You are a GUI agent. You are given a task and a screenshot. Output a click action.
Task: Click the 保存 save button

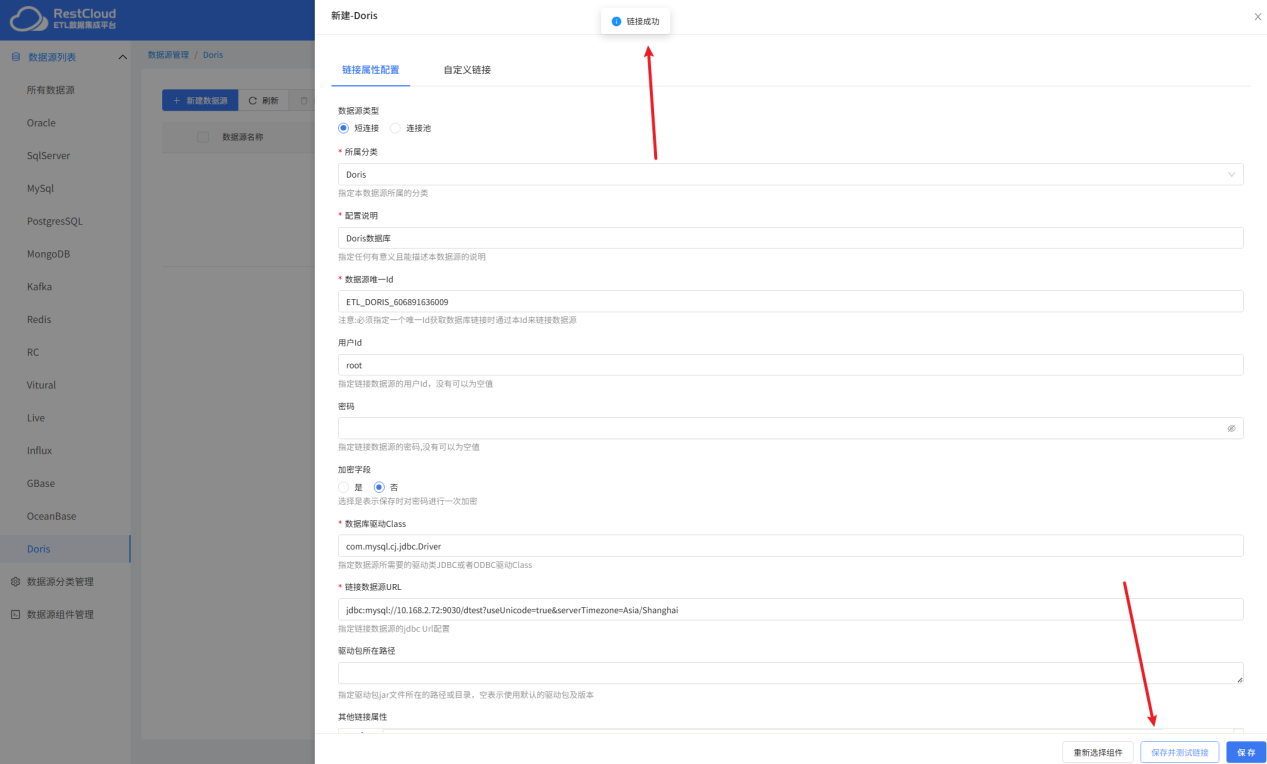[1246, 752]
